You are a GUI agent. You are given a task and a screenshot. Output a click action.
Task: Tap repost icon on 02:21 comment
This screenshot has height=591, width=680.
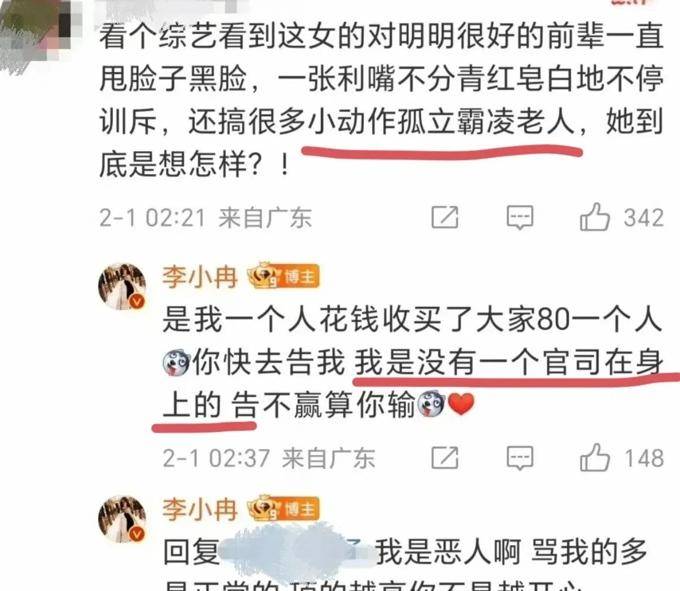pyautogui.click(x=445, y=217)
